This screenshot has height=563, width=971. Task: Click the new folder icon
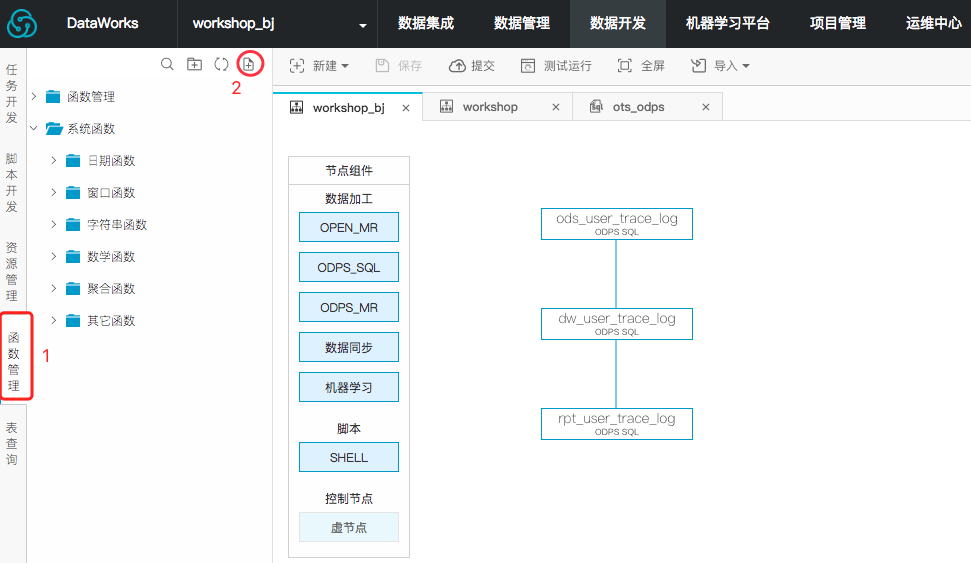click(x=194, y=64)
